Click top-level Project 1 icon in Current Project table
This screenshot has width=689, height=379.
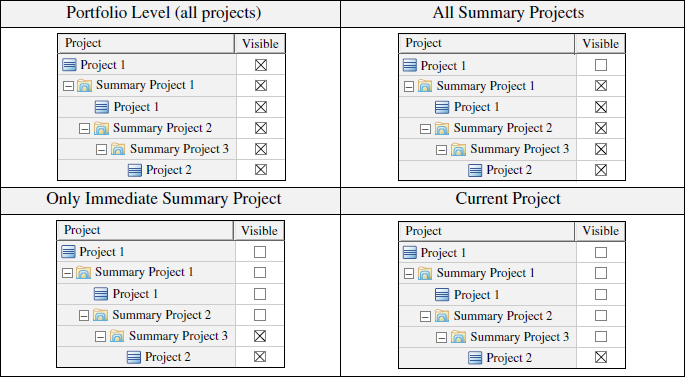point(410,253)
